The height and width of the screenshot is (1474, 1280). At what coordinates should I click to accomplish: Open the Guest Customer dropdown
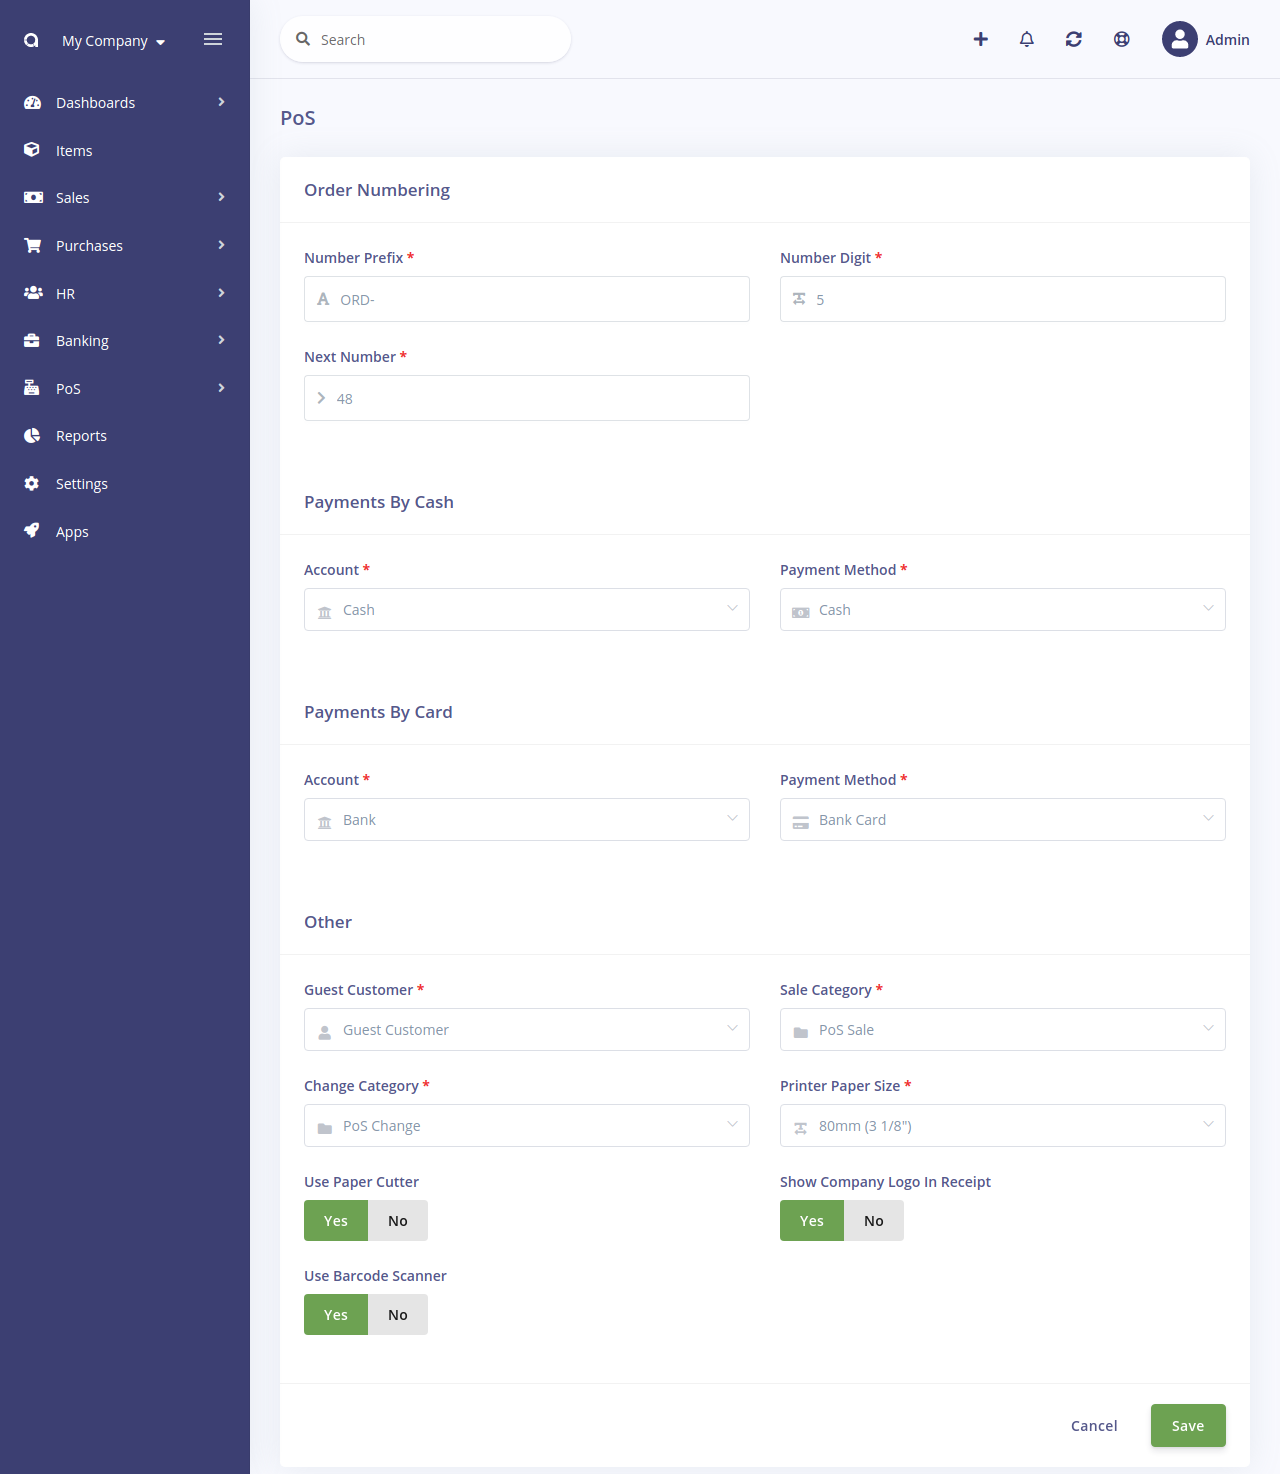(527, 1029)
